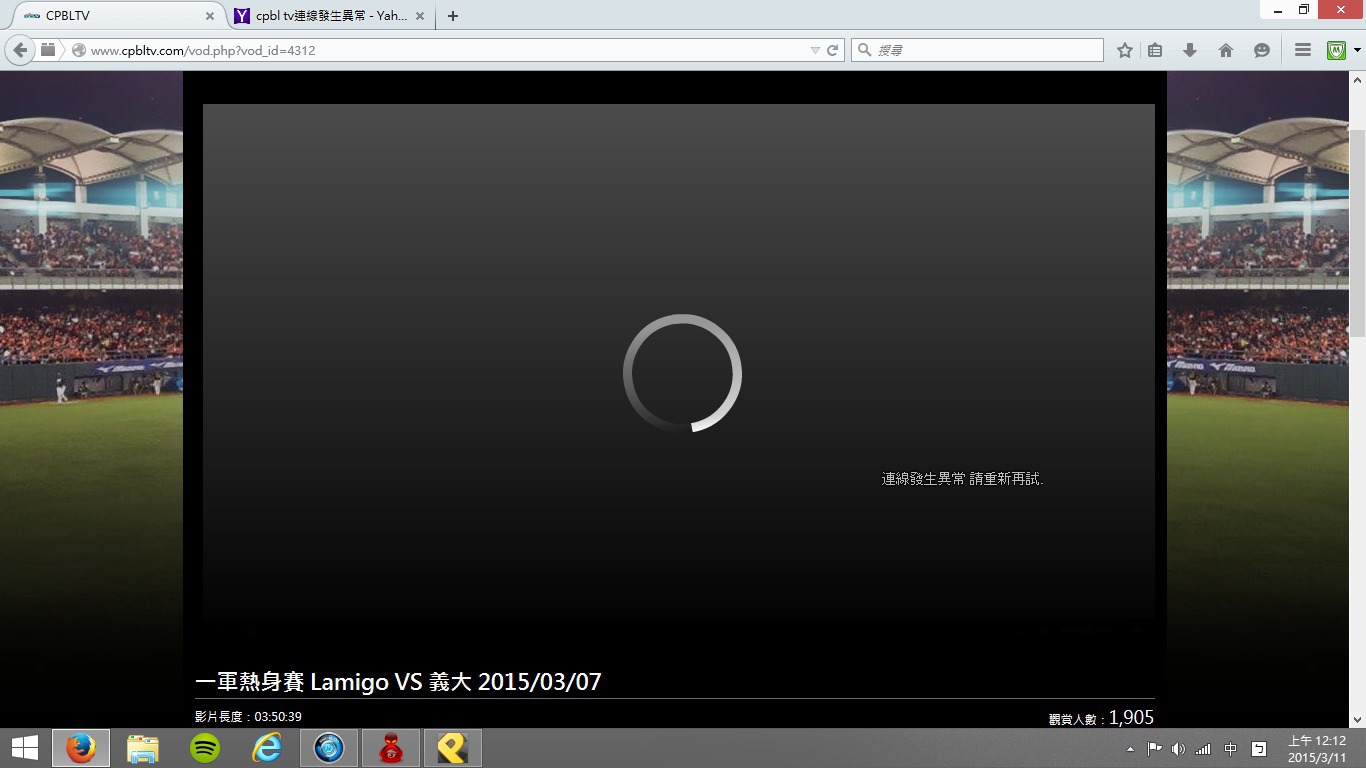Click the magnifier search engine icon
Screen dimensions: 1366x768
[864, 50]
